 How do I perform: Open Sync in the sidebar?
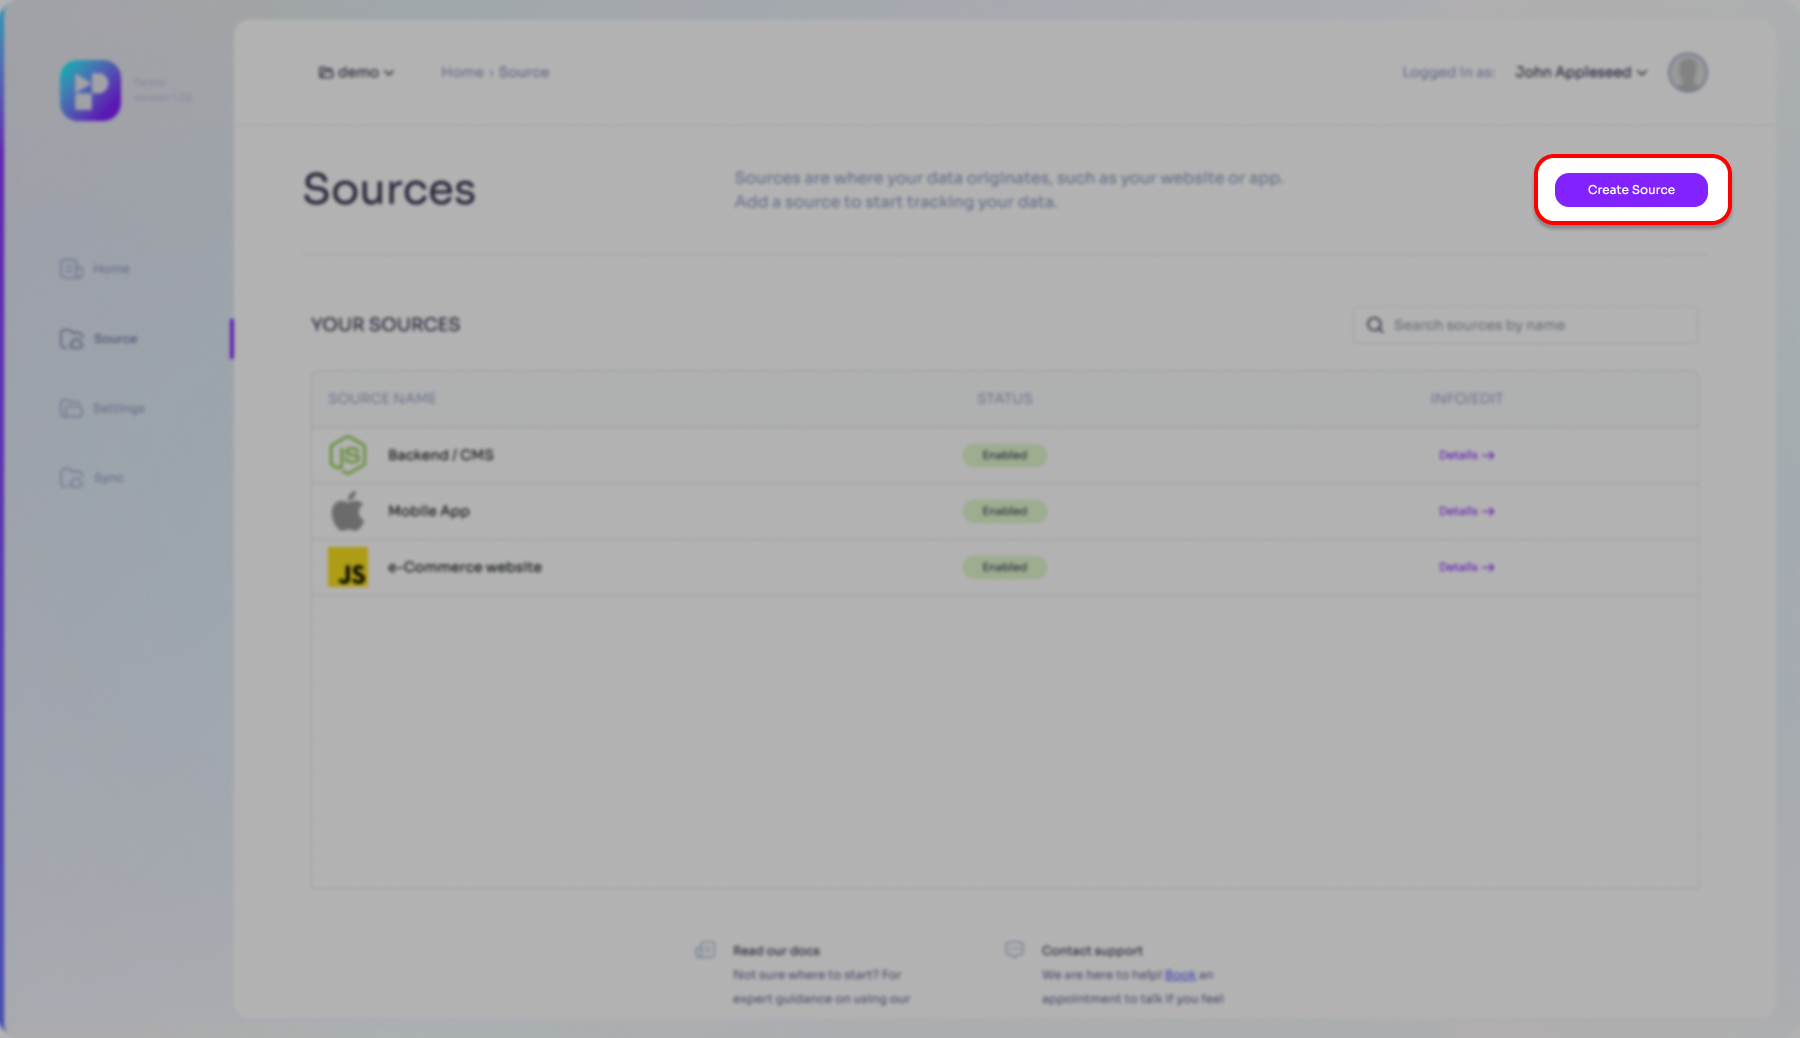93,478
